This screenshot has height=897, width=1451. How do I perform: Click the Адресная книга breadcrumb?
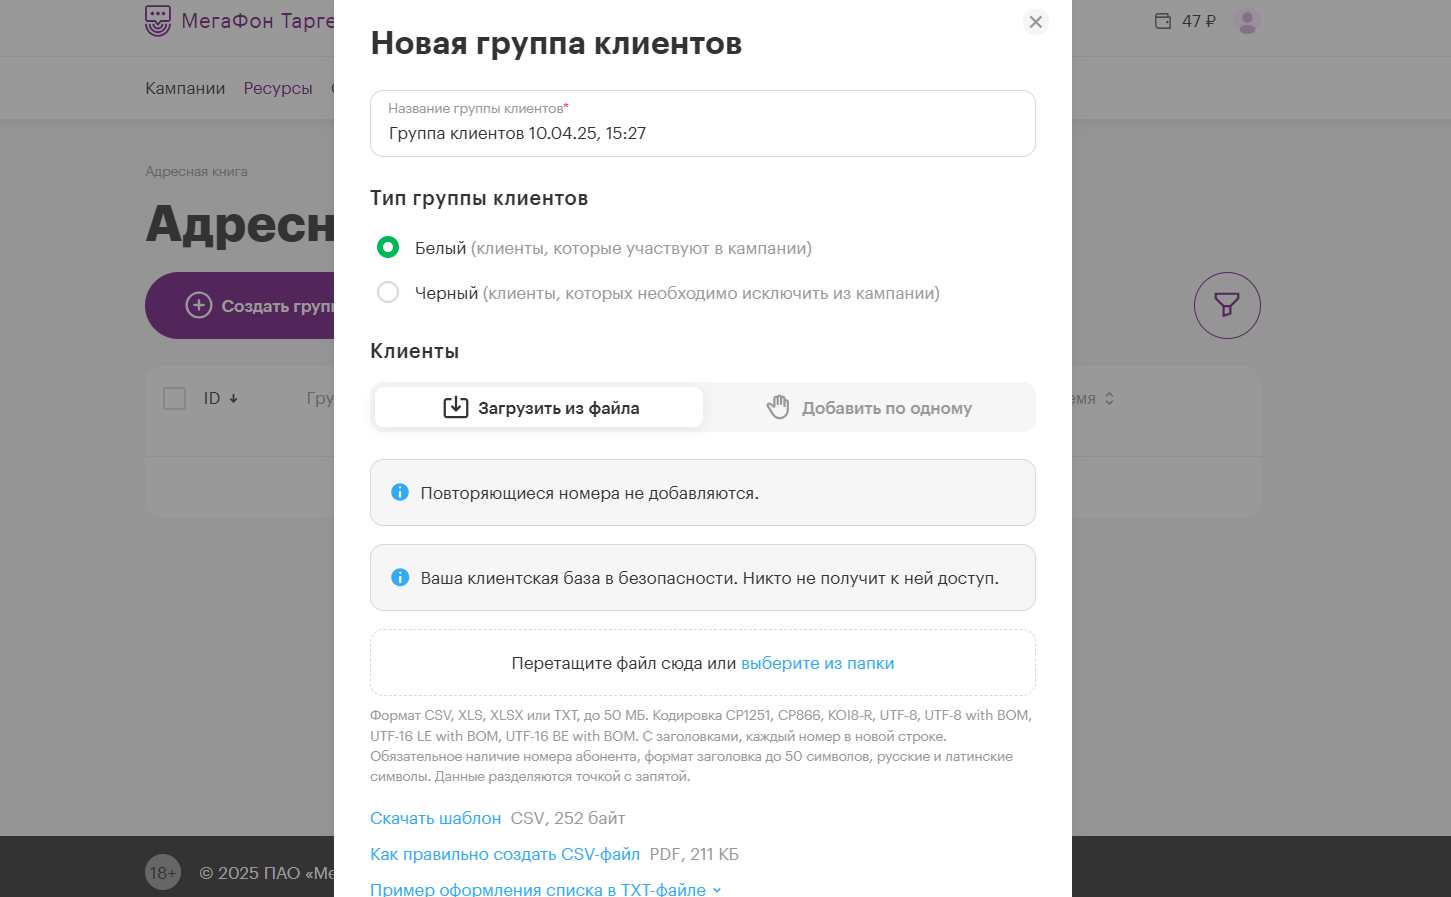coord(196,171)
